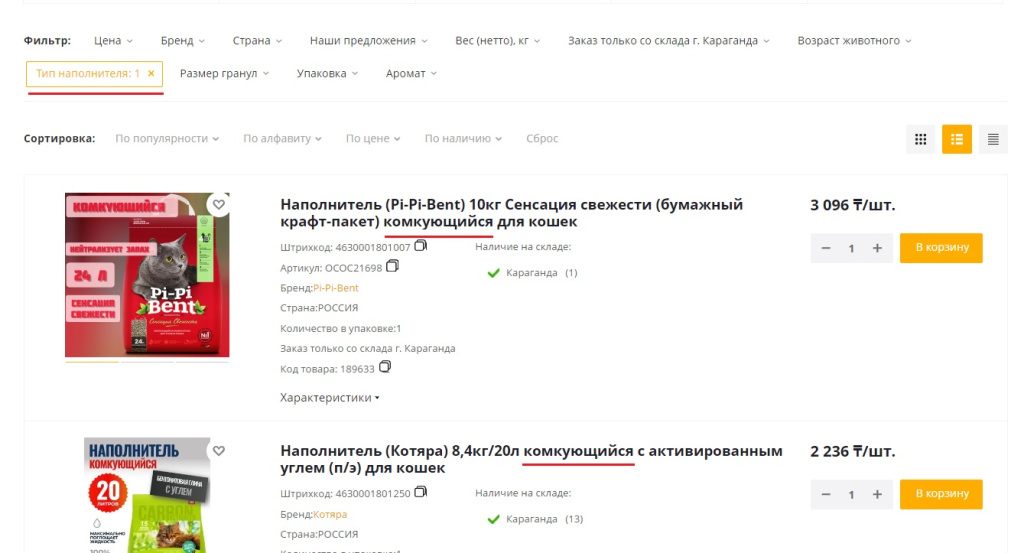Expand Возраст животного filter
This screenshot has height=553, width=1024.
click(854, 40)
